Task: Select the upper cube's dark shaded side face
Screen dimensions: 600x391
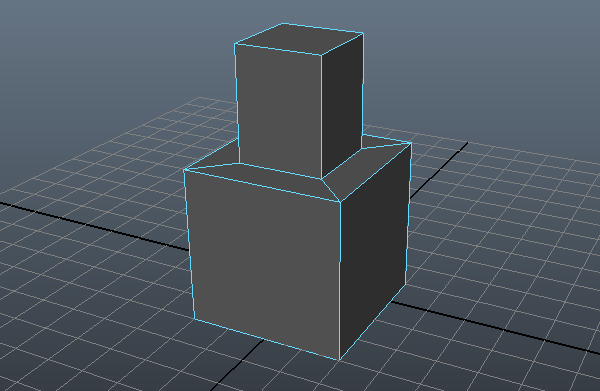Action: click(341, 105)
